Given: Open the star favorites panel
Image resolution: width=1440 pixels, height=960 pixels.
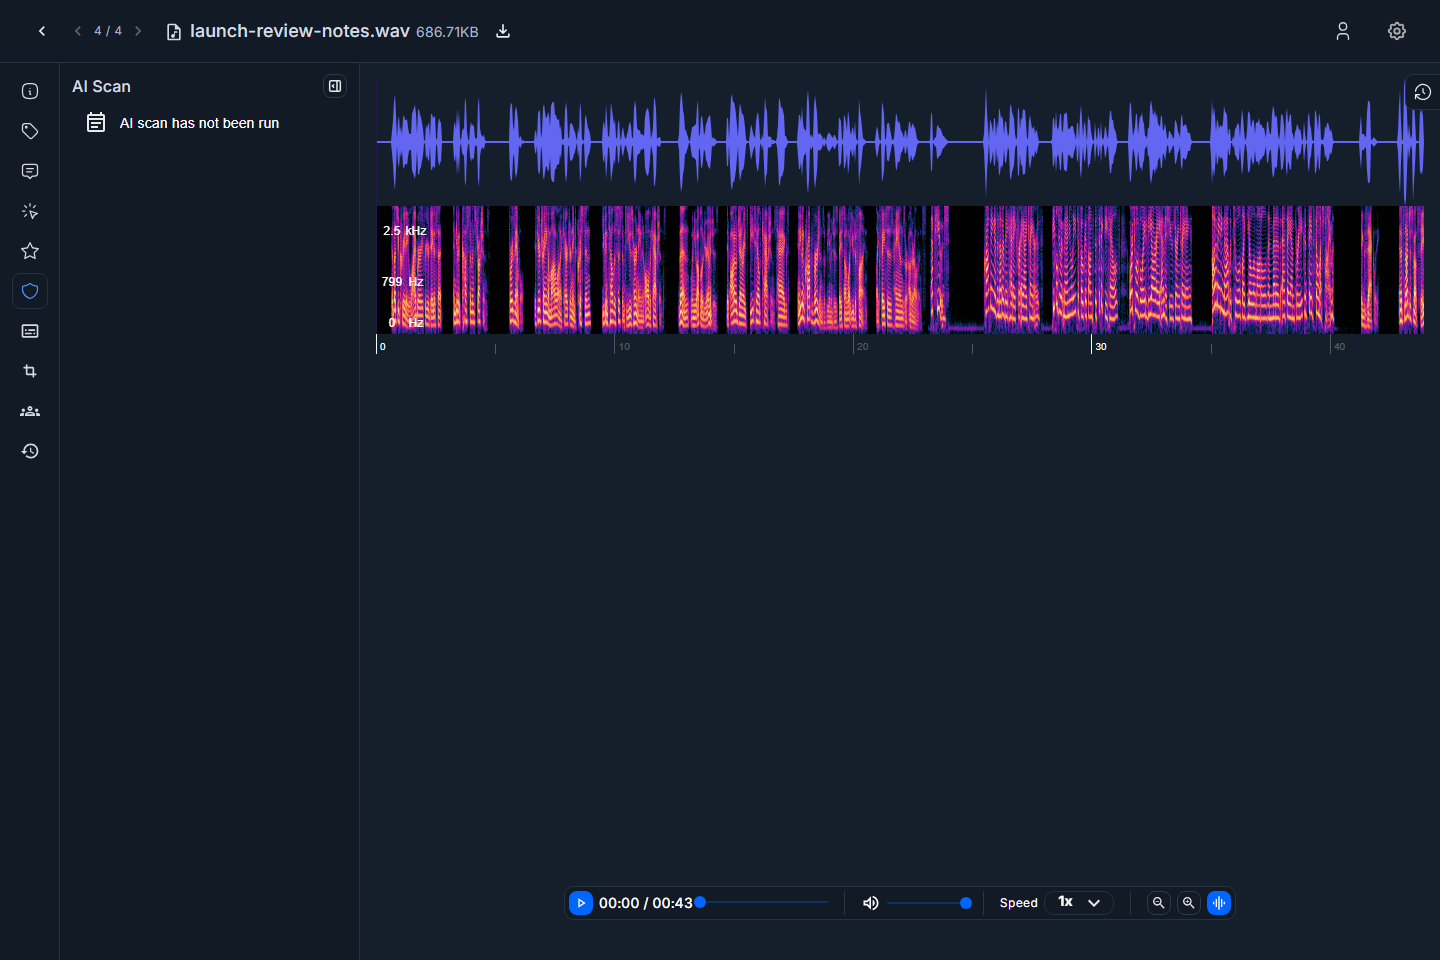Looking at the screenshot, I should pos(30,251).
